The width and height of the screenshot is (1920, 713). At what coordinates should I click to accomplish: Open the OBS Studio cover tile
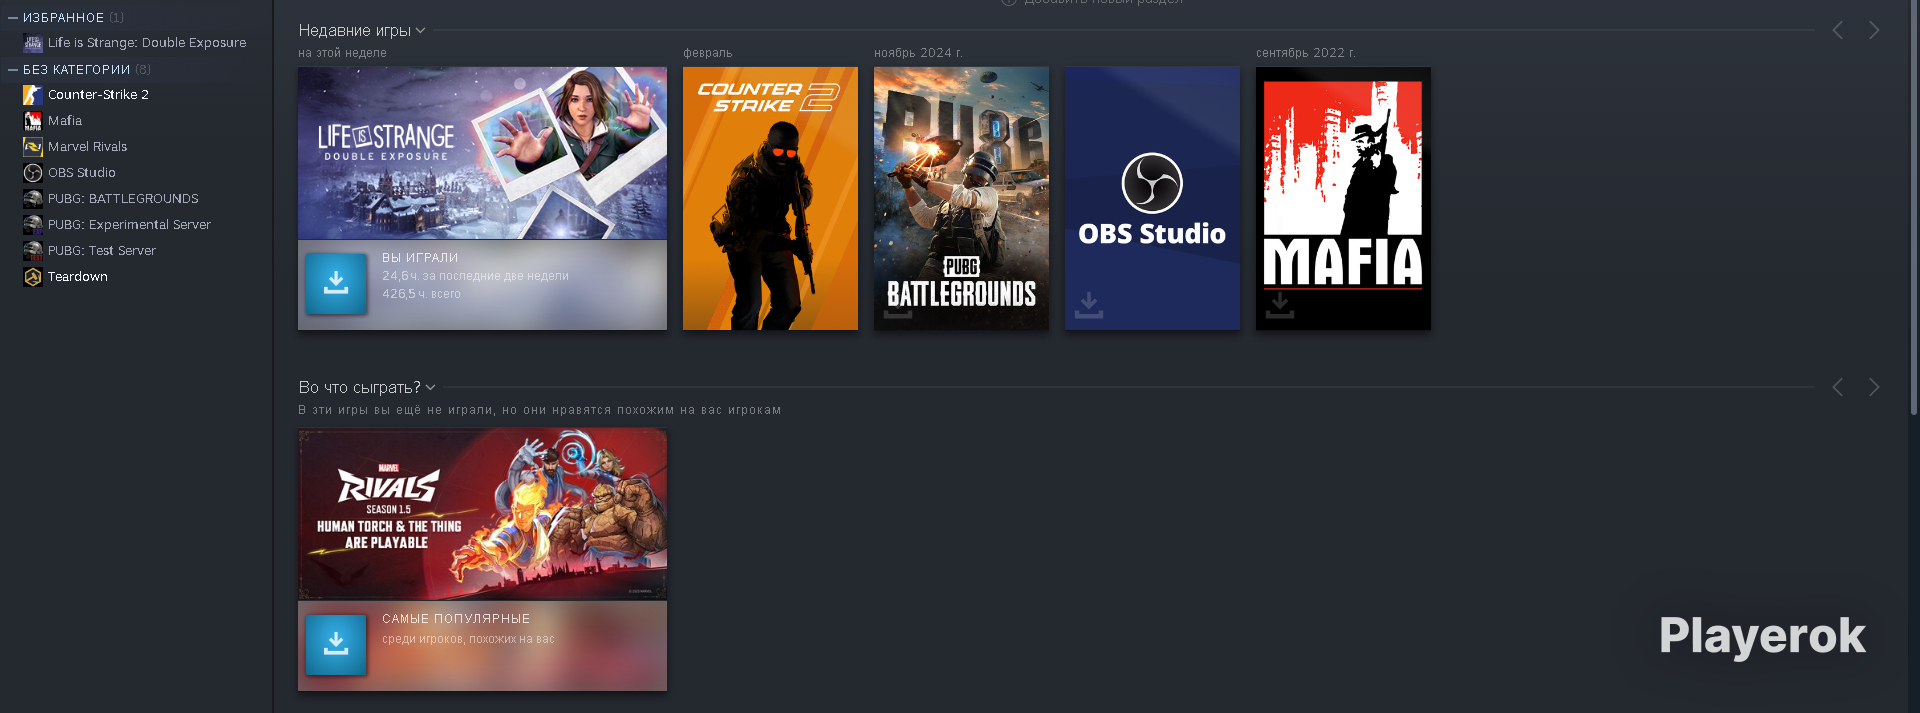[1152, 198]
